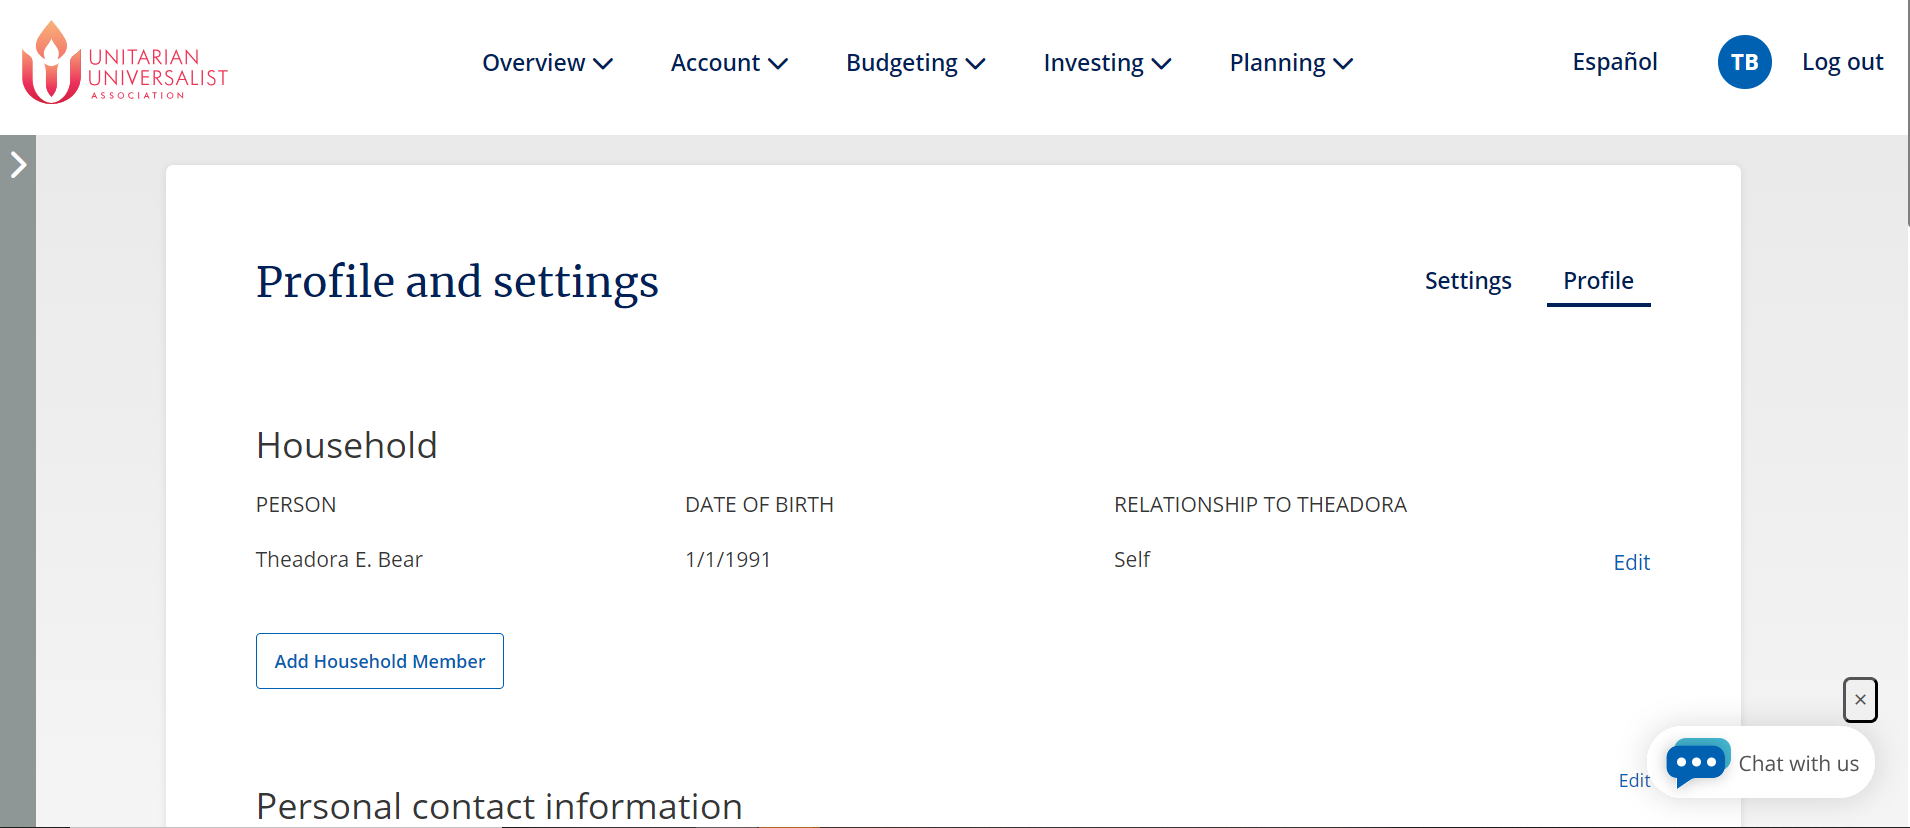Close the chat widget with X
The width and height of the screenshot is (1910, 828).
point(1860,700)
